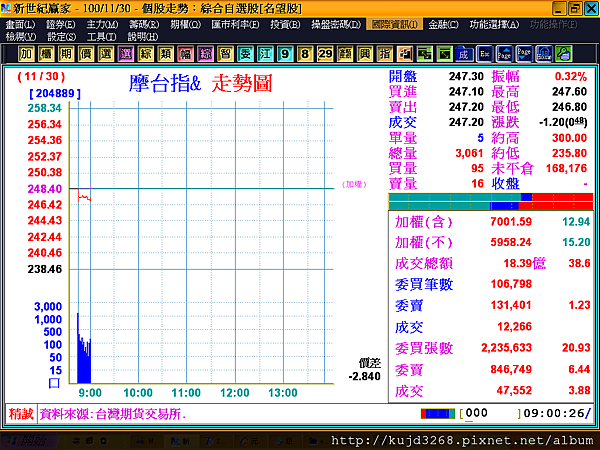
Task: Click the blue 成 folder toolbar icon
Action: coord(464,54)
